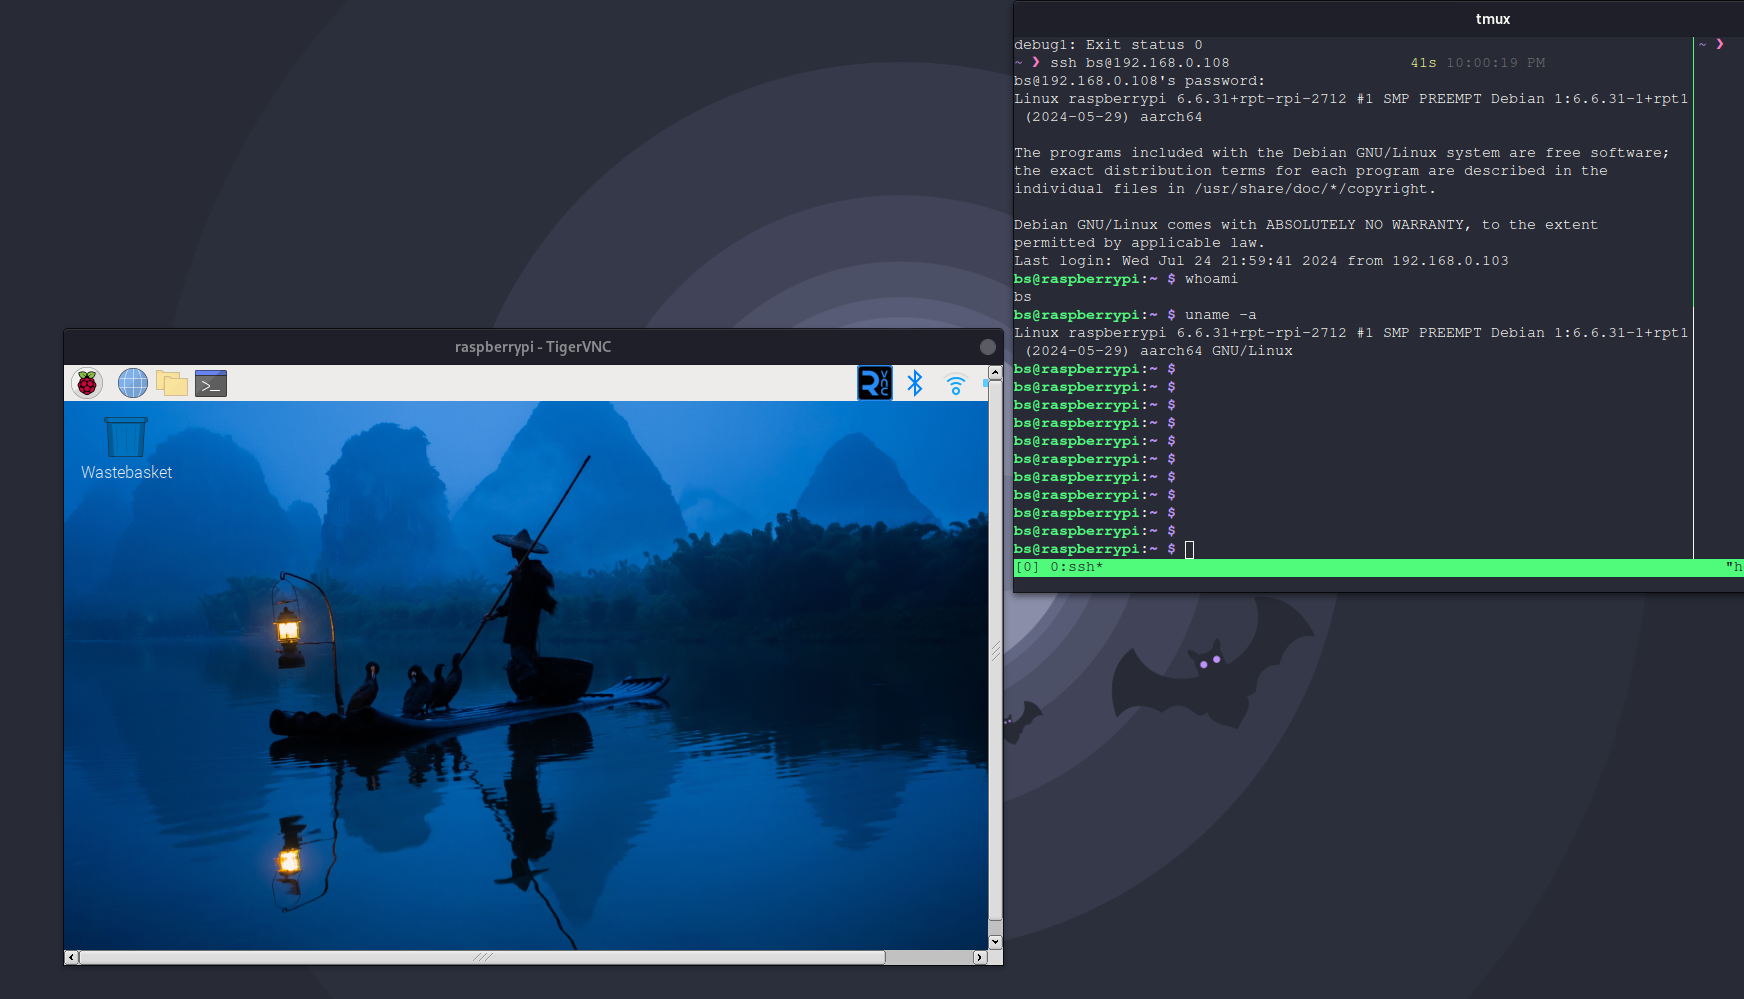The image size is (1744, 999).
Task: Launch the terminal from the VNC taskbar
Action: coord(211,383)
